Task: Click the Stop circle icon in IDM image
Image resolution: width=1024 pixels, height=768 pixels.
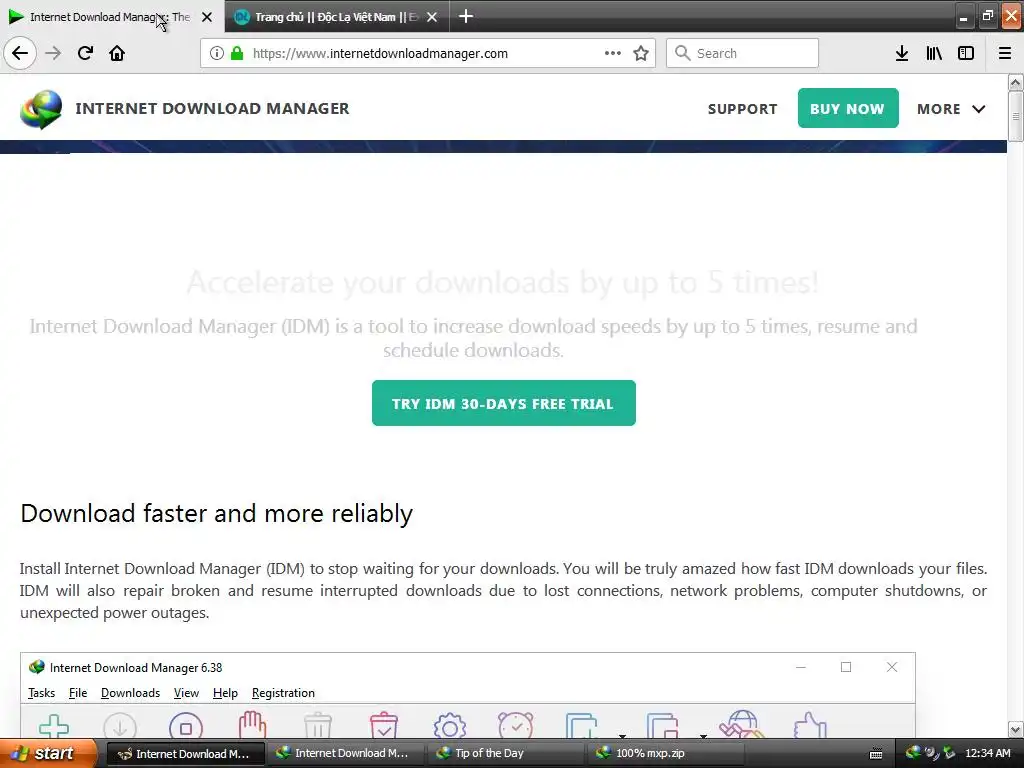Action: 186,726
